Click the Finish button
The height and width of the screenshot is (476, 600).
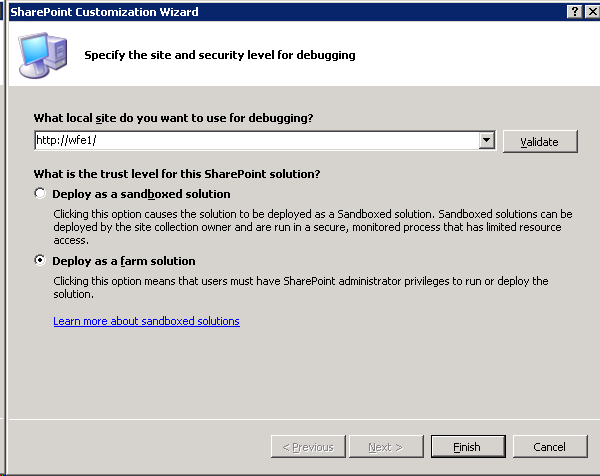[468, 446]
